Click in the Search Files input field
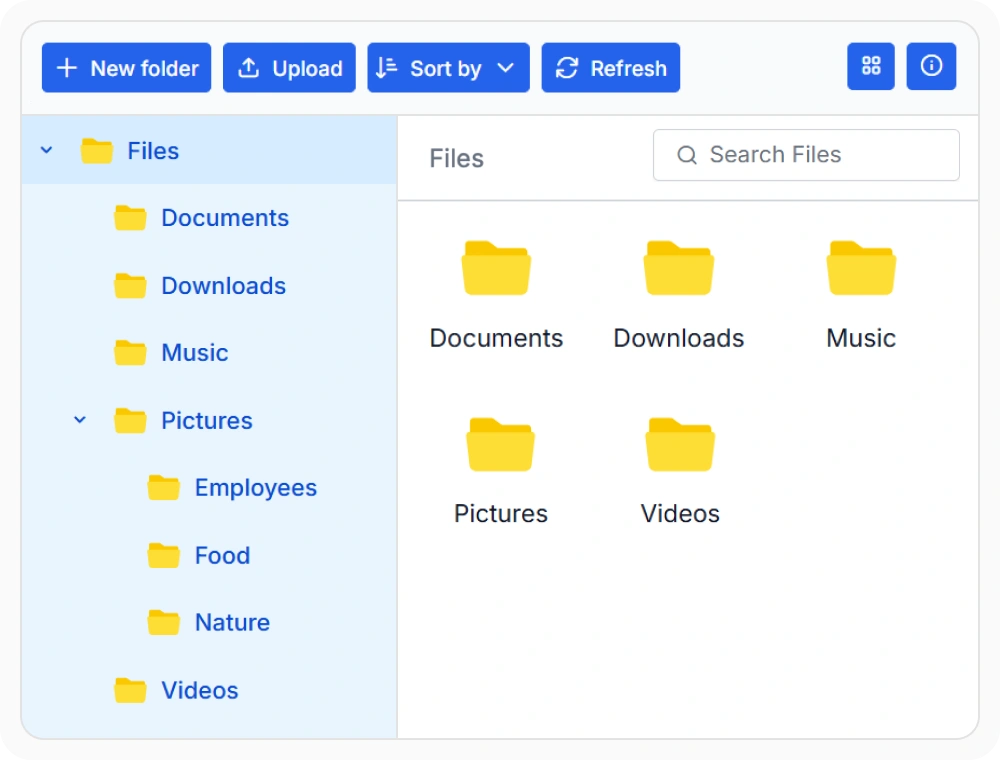1000x760 pixels. [806, 155]
